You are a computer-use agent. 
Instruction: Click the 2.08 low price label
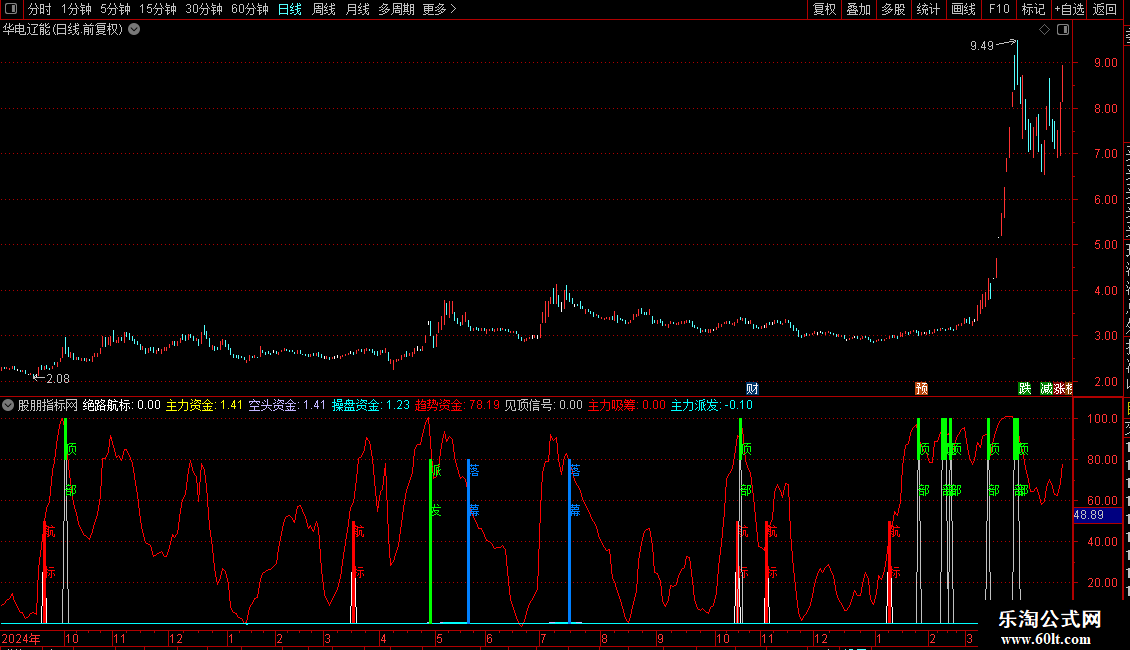click(x=58, y=379)
